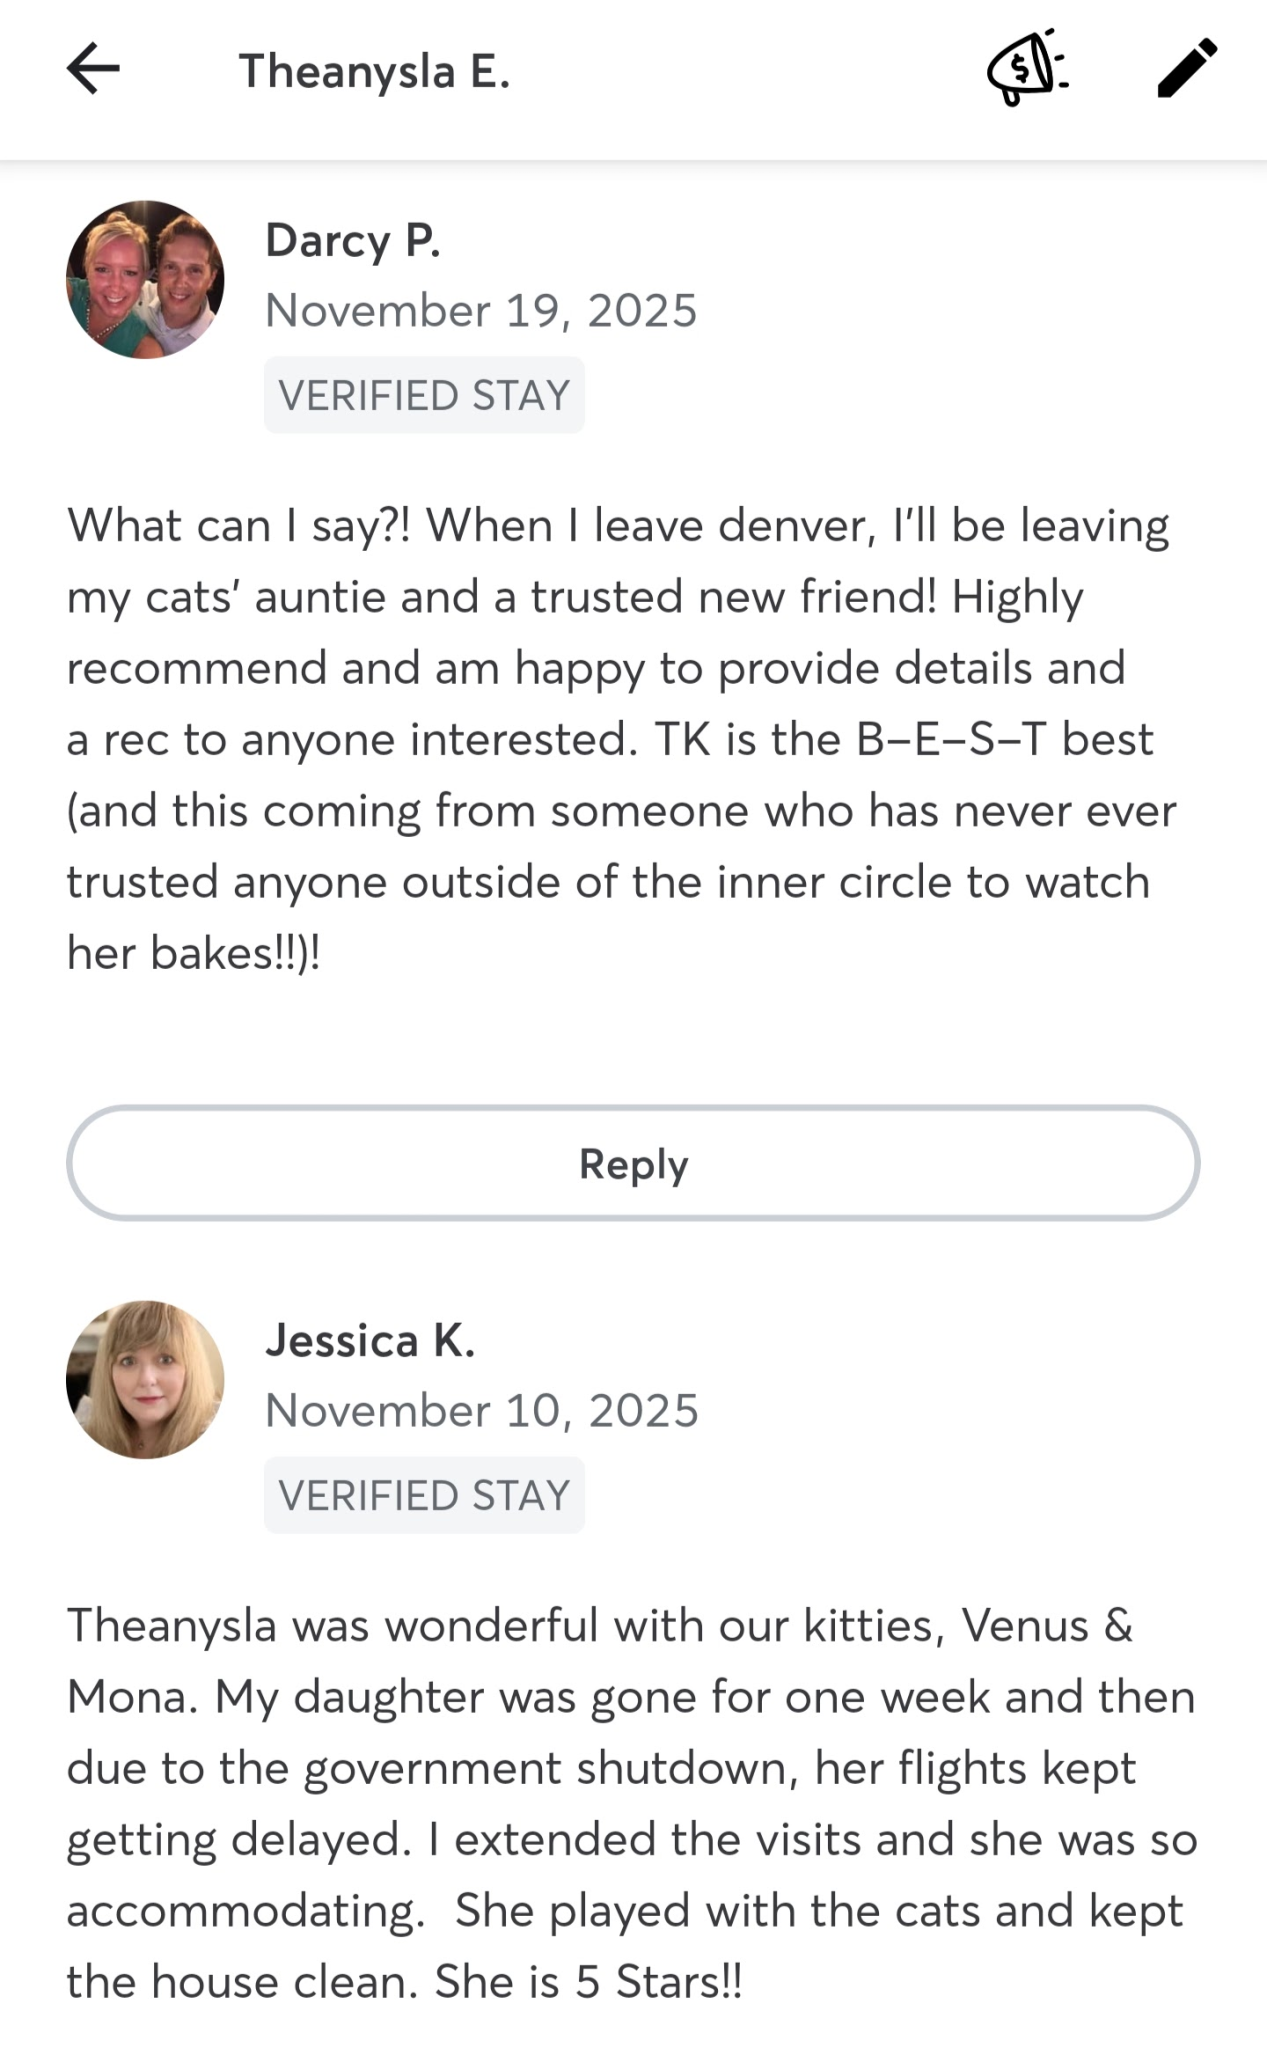Click the "She is 5 Stars!!" sentence
1267x2070 pixels.
[588, 1982]
